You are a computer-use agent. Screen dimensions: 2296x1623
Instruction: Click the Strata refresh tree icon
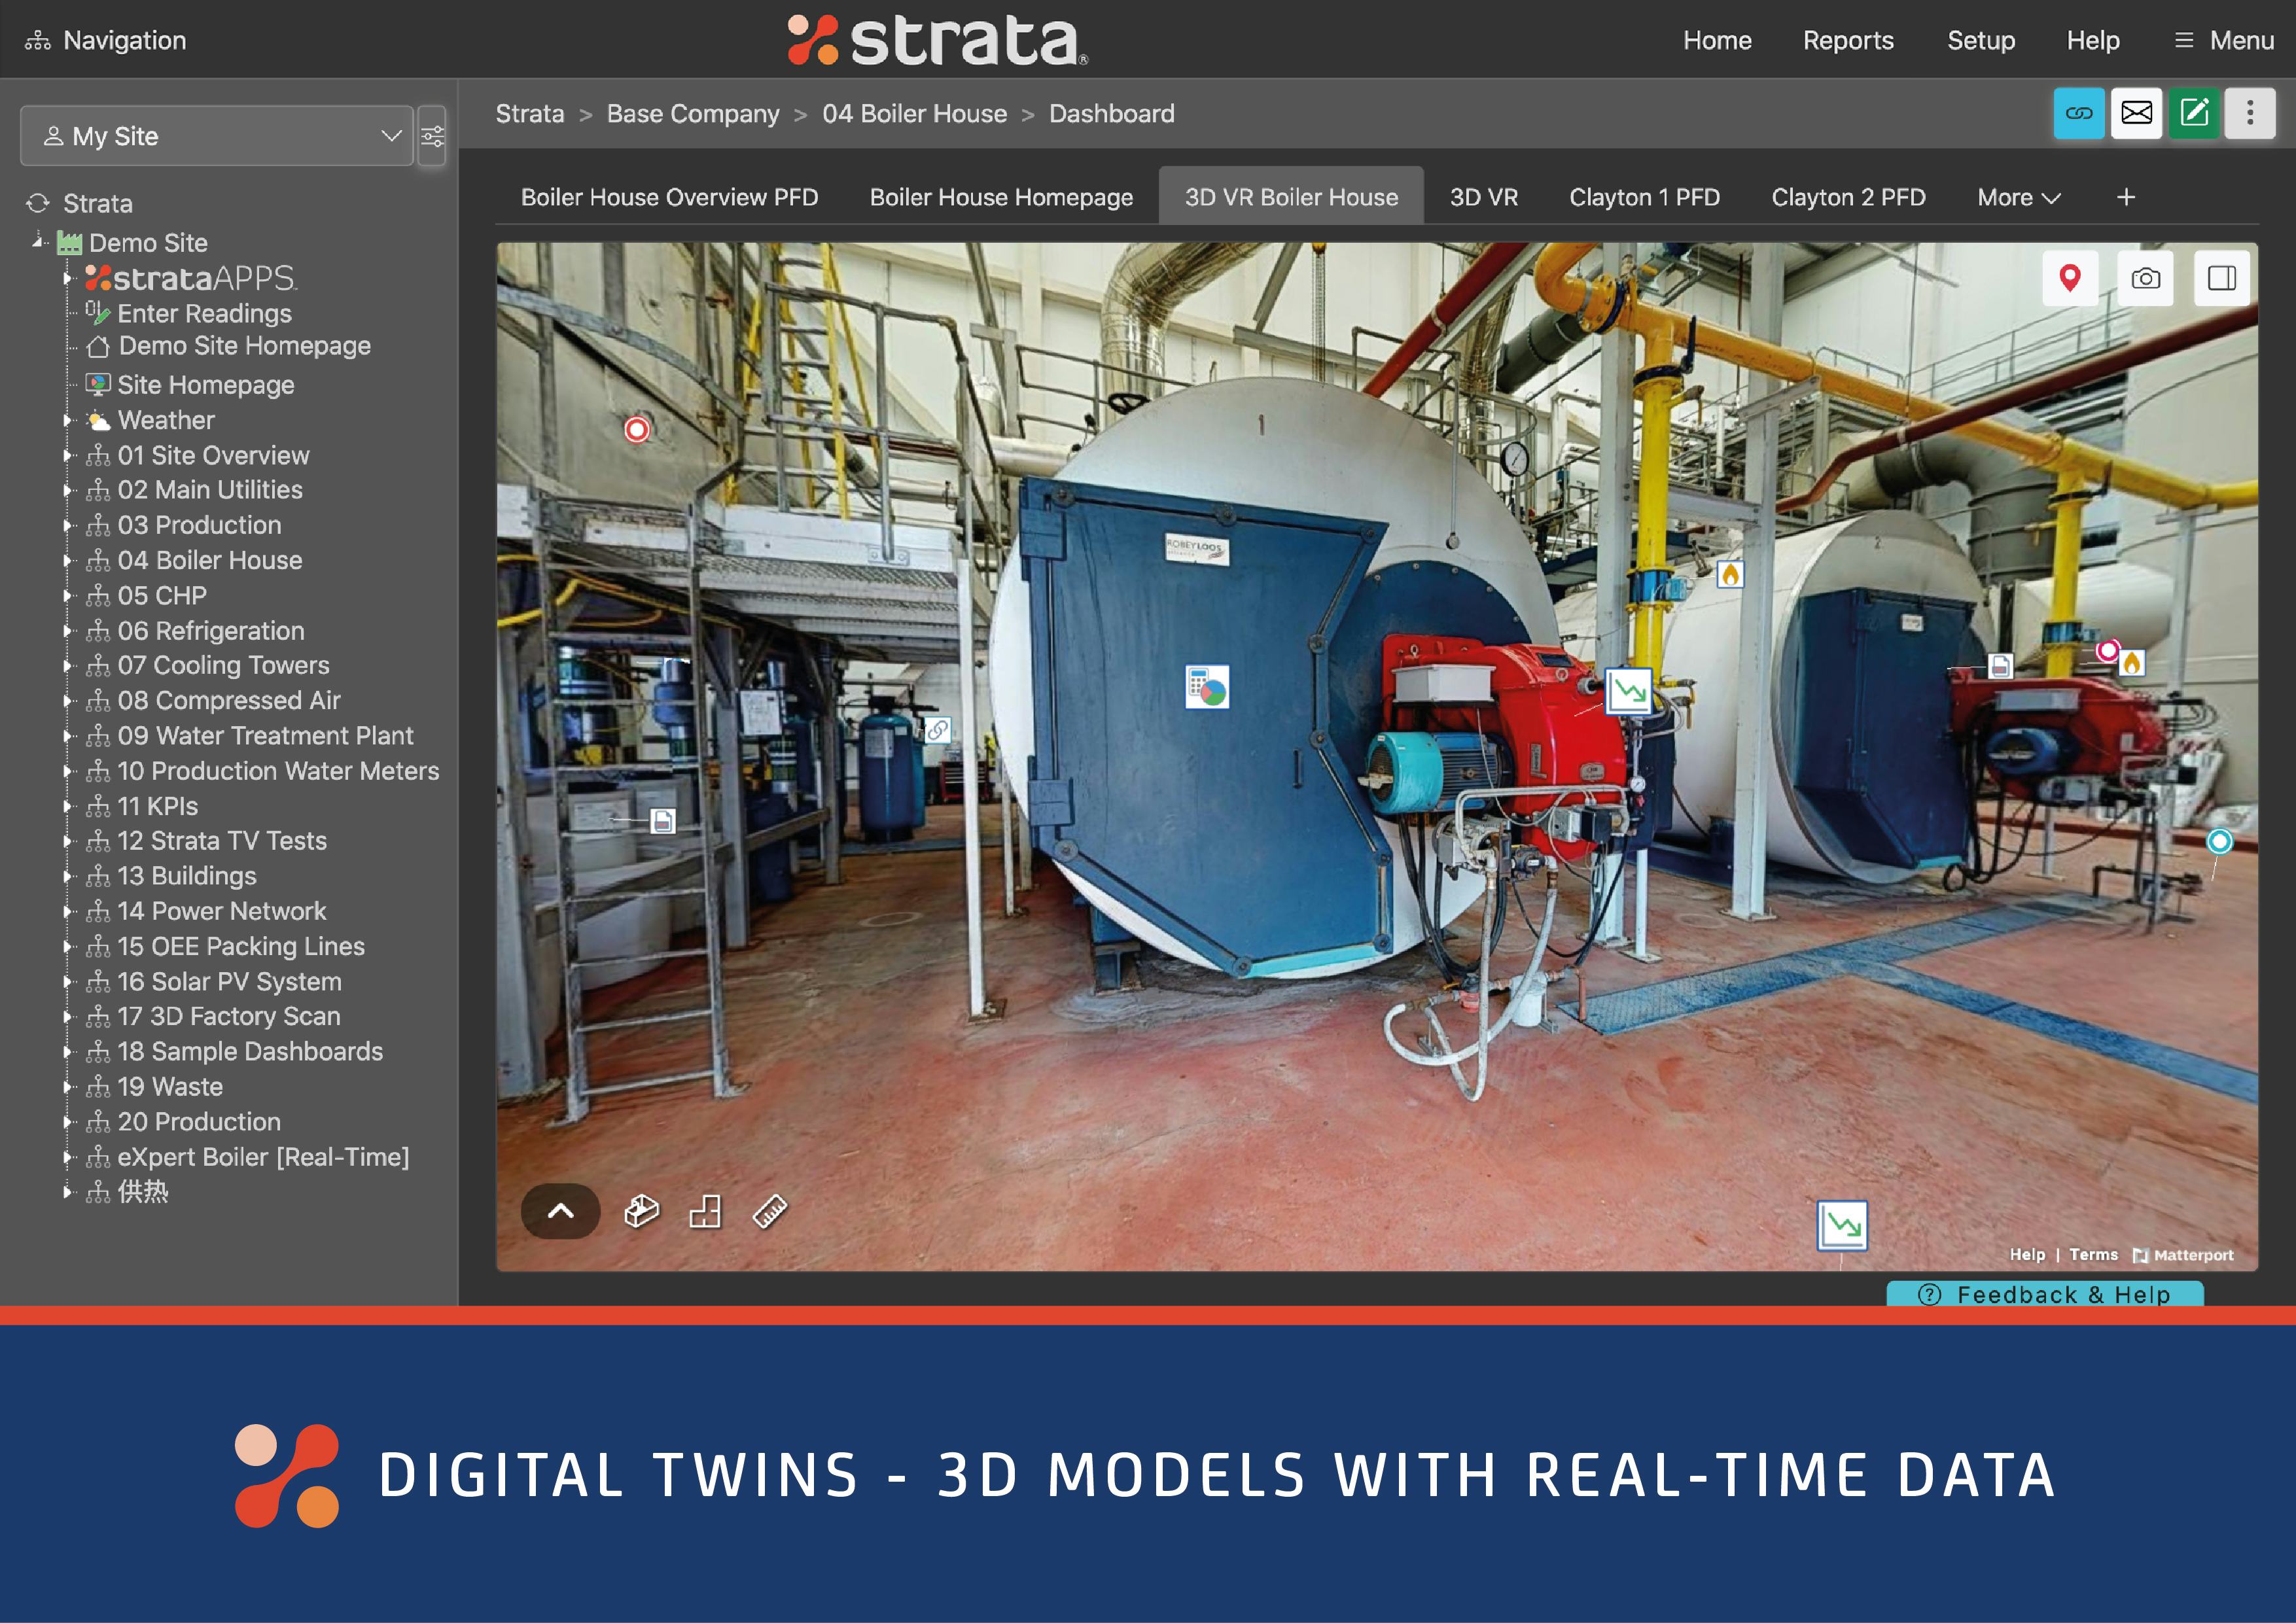(38, 203)
